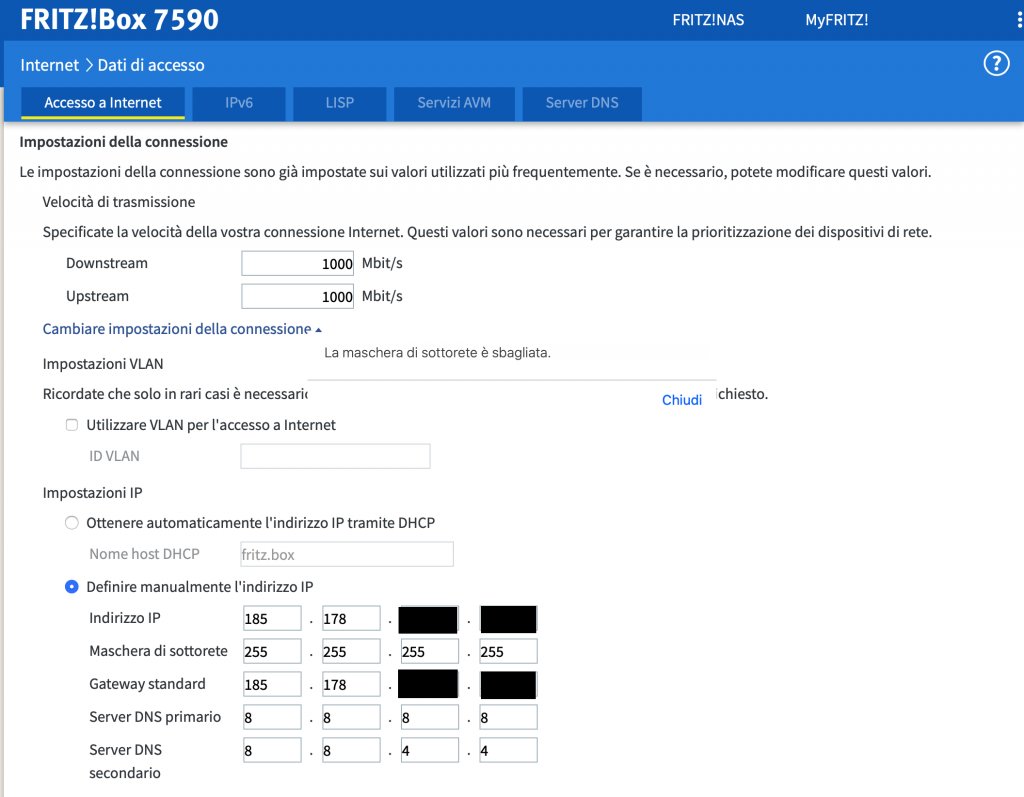The image size is (1024, 797).
Task: Click third Maschera di sottorete octet
Action: tap(430, 651)
